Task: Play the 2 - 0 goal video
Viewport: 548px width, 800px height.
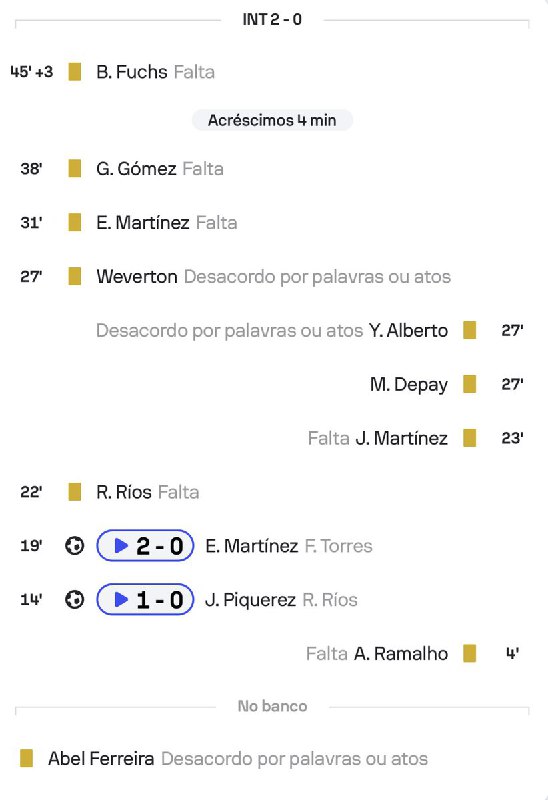Action: point(145,546)
